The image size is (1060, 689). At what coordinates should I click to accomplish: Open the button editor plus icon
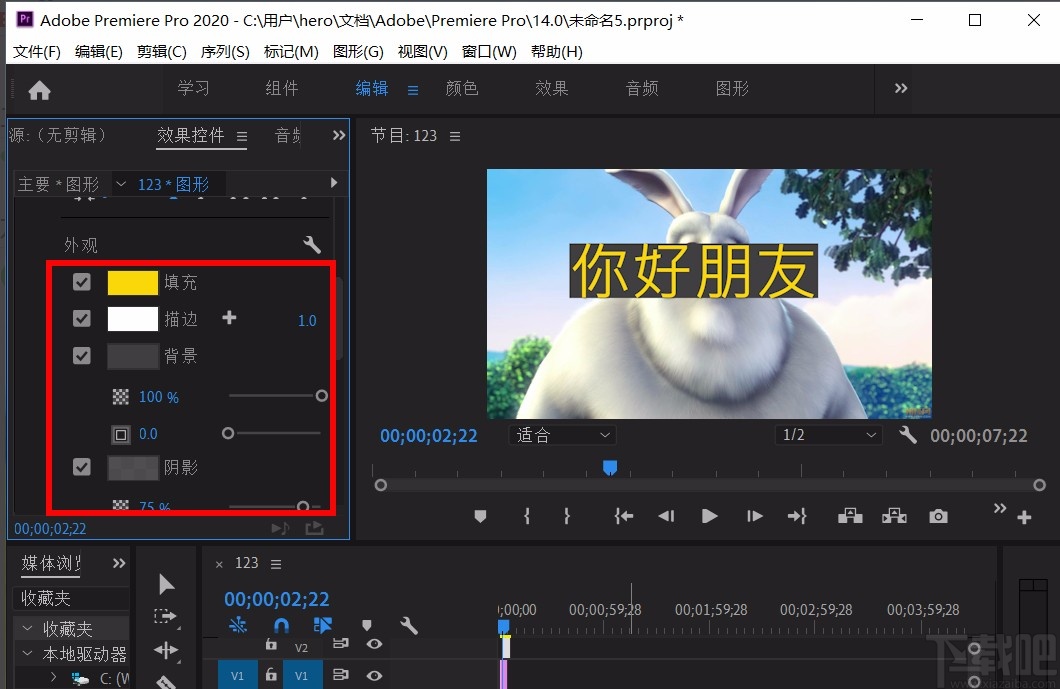1024,517
